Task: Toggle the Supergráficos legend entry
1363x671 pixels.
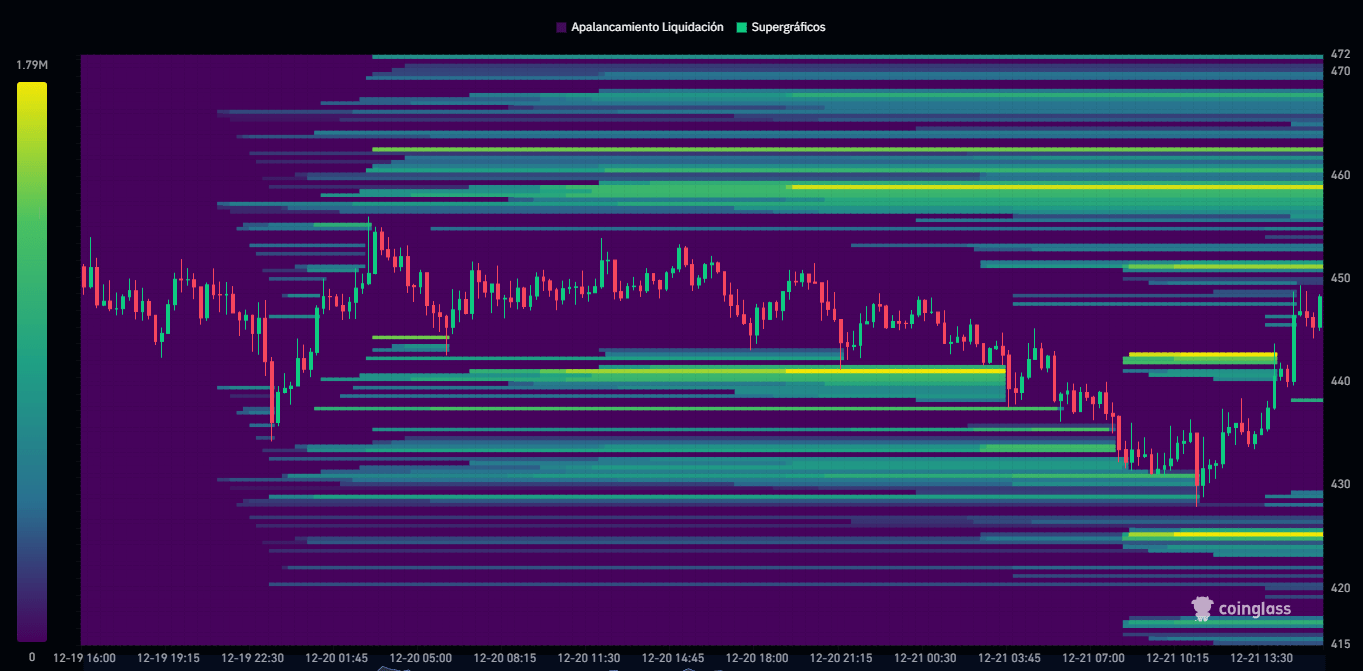Action: [780, 27]
